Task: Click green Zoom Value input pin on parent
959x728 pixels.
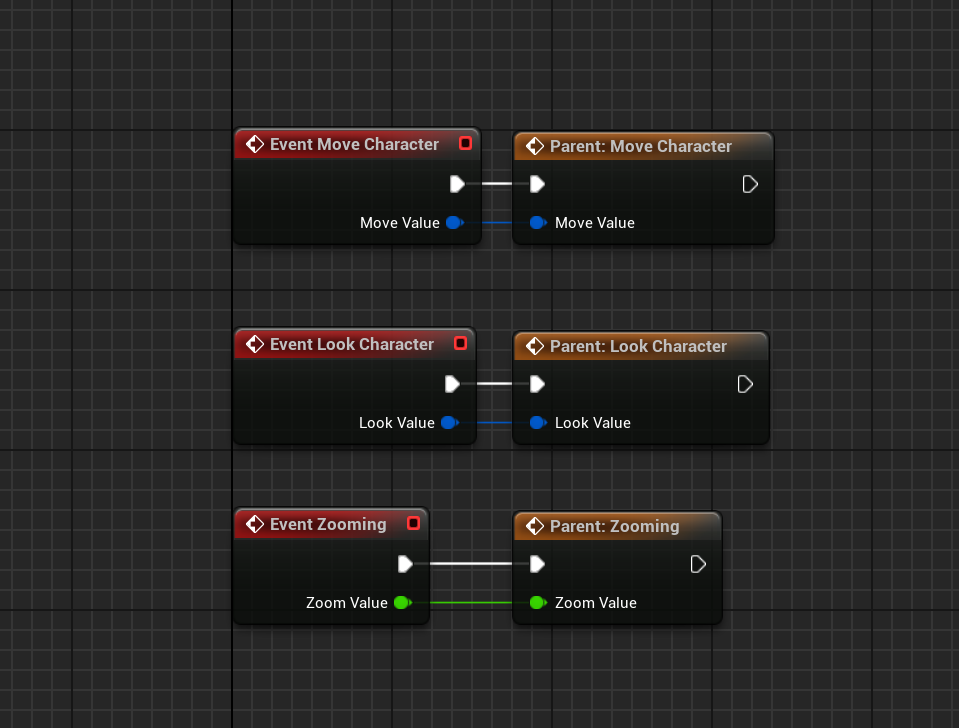Action: tap(537, 603)
